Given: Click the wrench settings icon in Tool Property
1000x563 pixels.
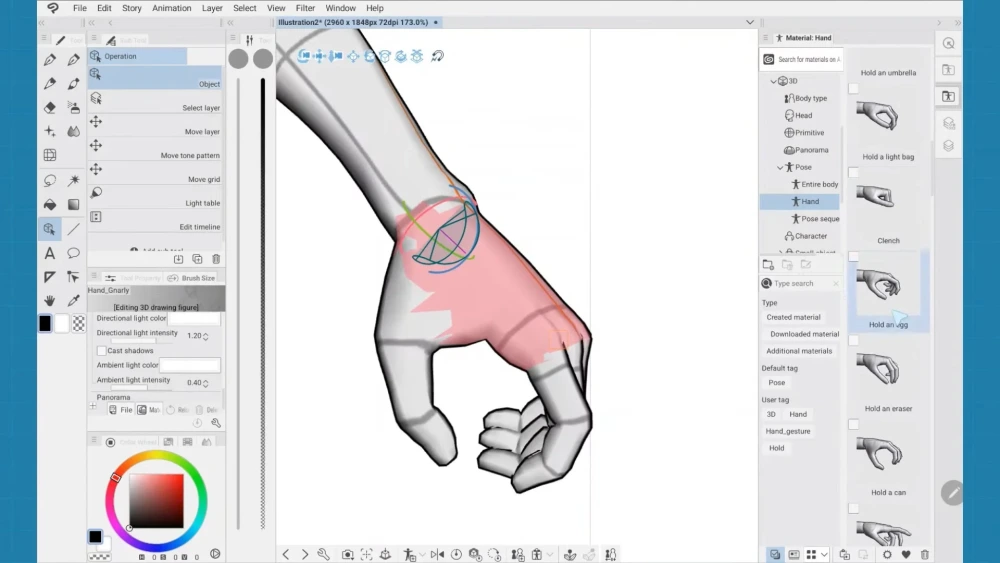Looking at the screenshot, I should tap(216, 423).
